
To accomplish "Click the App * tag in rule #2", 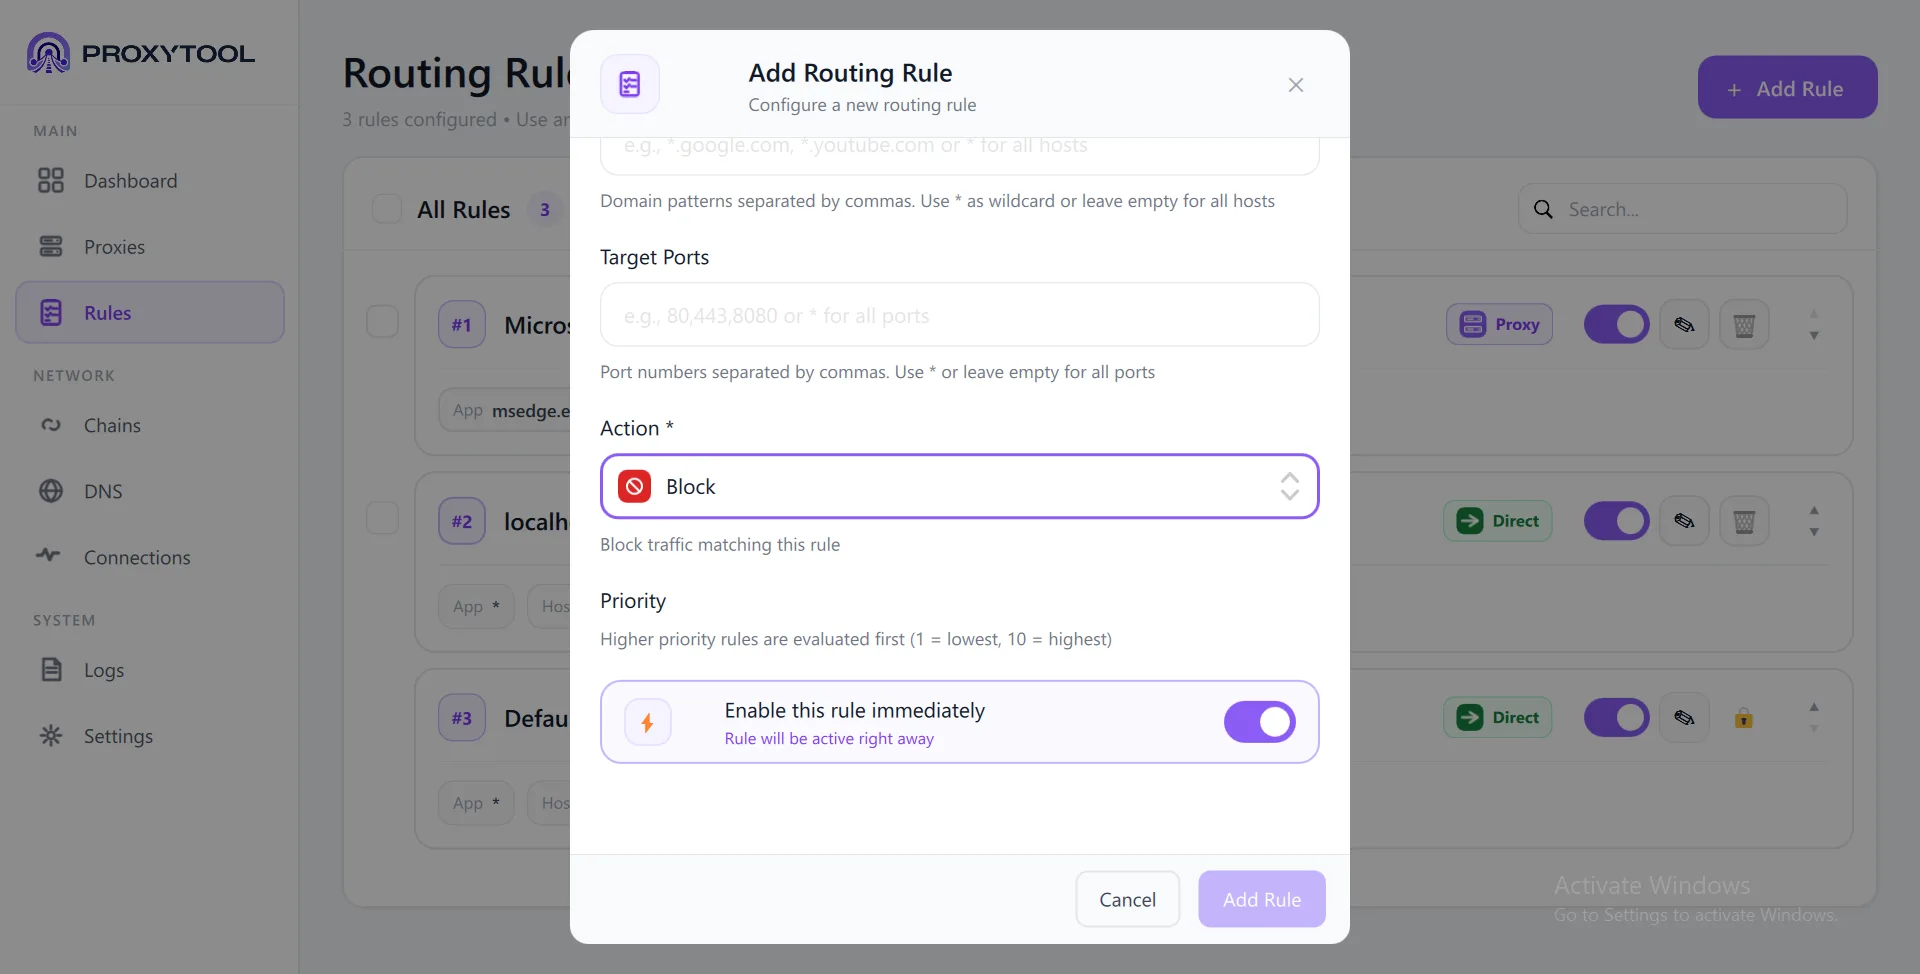I will [476, 606].
